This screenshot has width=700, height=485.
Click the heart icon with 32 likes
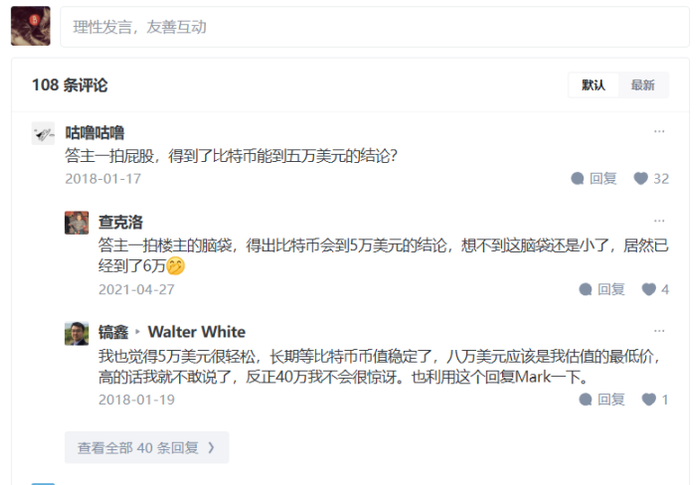[641, 179]
